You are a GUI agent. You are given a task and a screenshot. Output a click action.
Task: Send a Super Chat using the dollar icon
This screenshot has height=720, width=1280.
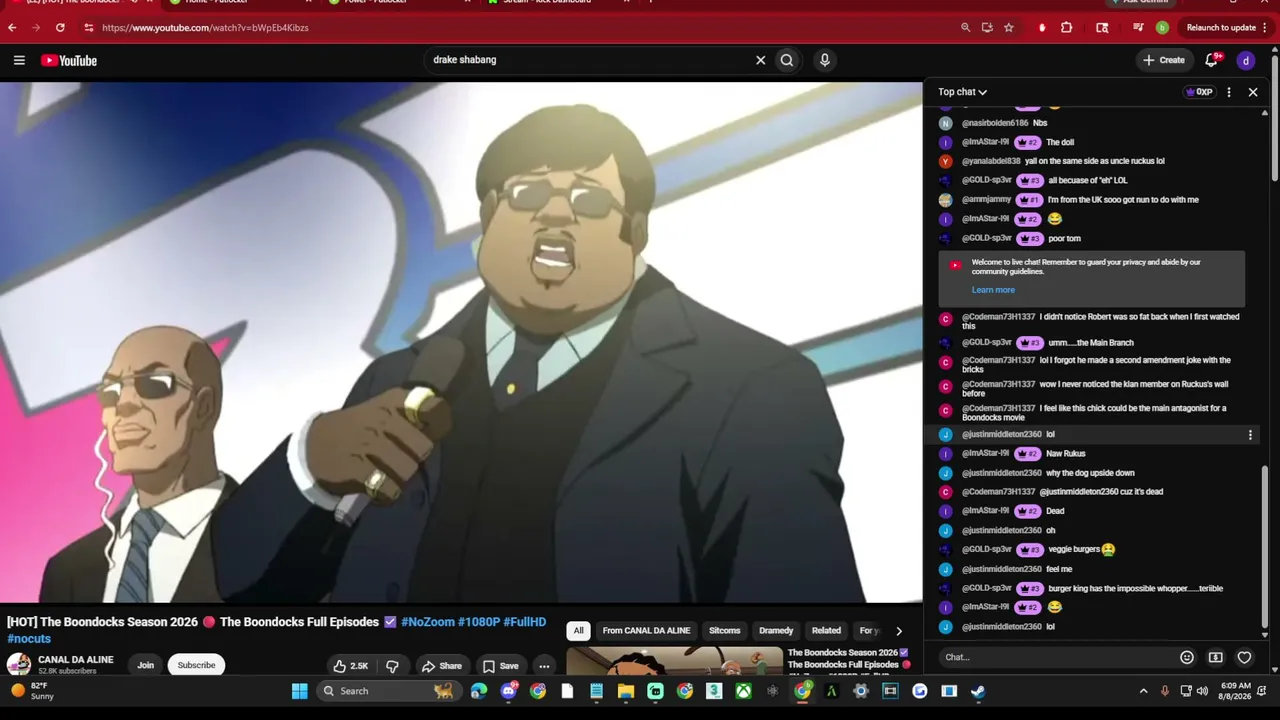pos(1216,657)
